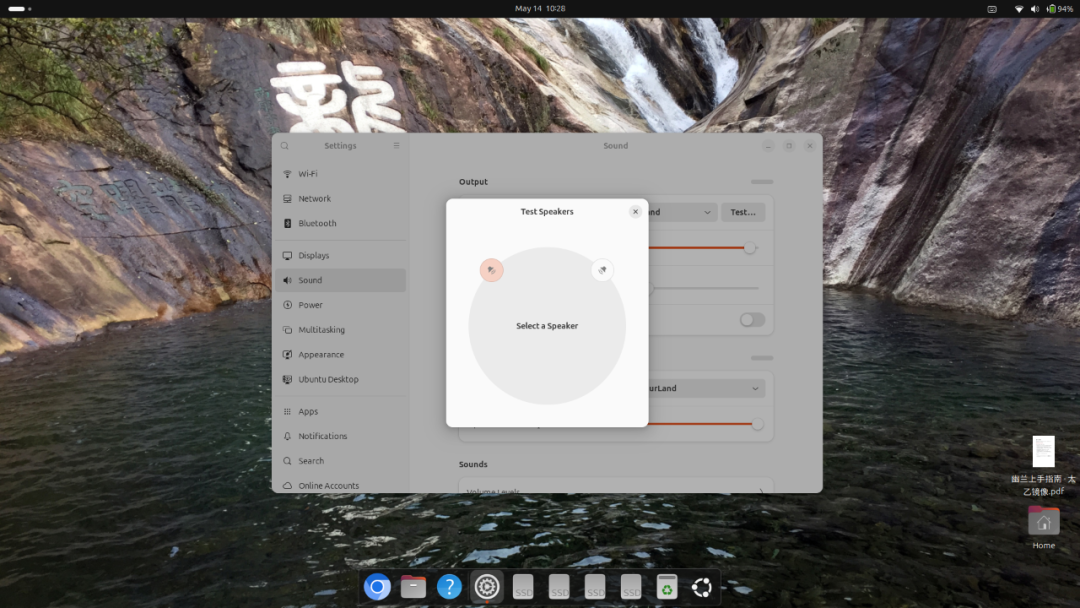Open the Settings hamburger menu
This screenshot has height=608, width=1080.
397,145
